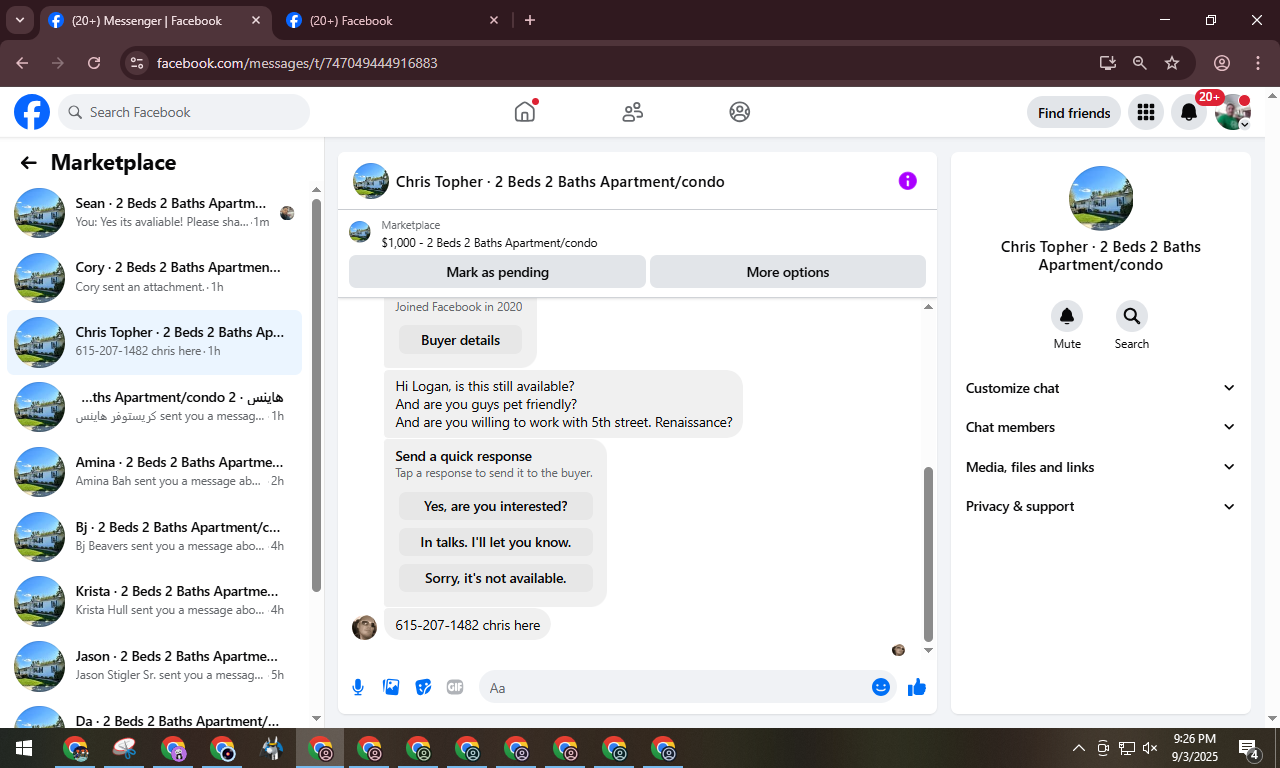This screenshot has height=768, width=1280.
Task: Open the browser zoom magnifier icon
Action: coord(1140,63)
